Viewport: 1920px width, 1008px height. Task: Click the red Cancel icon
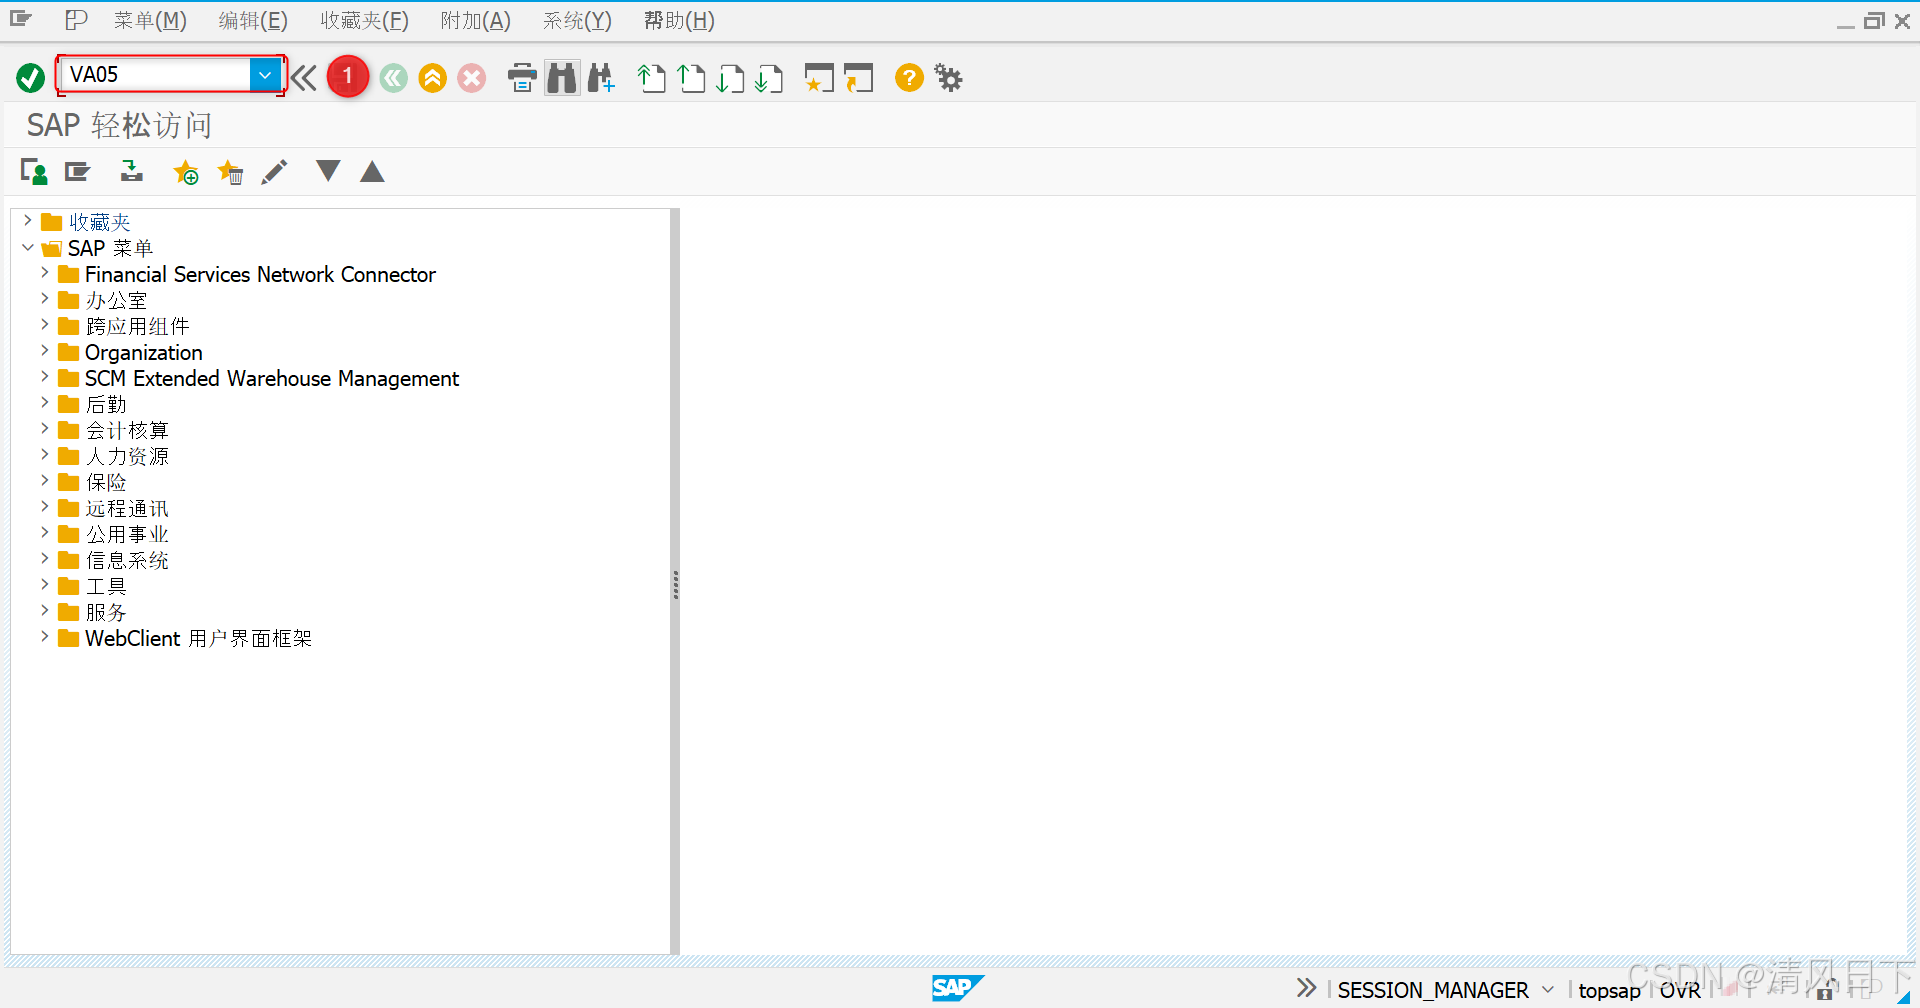click(x=472, y=78)
